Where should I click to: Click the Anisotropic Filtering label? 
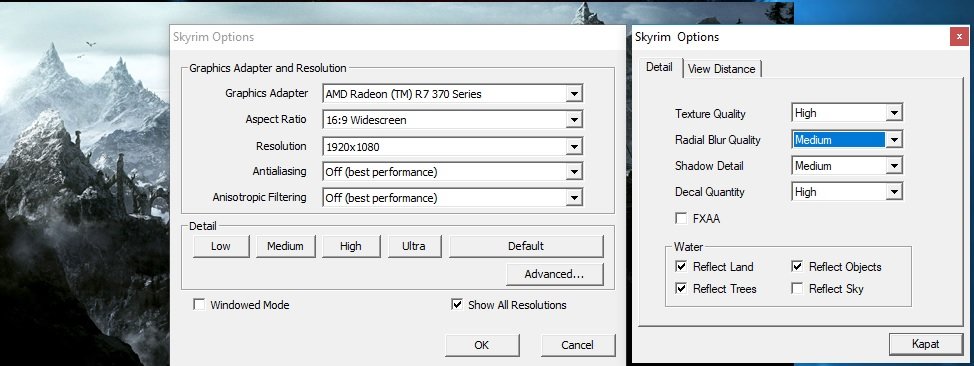tap(260, 198)
